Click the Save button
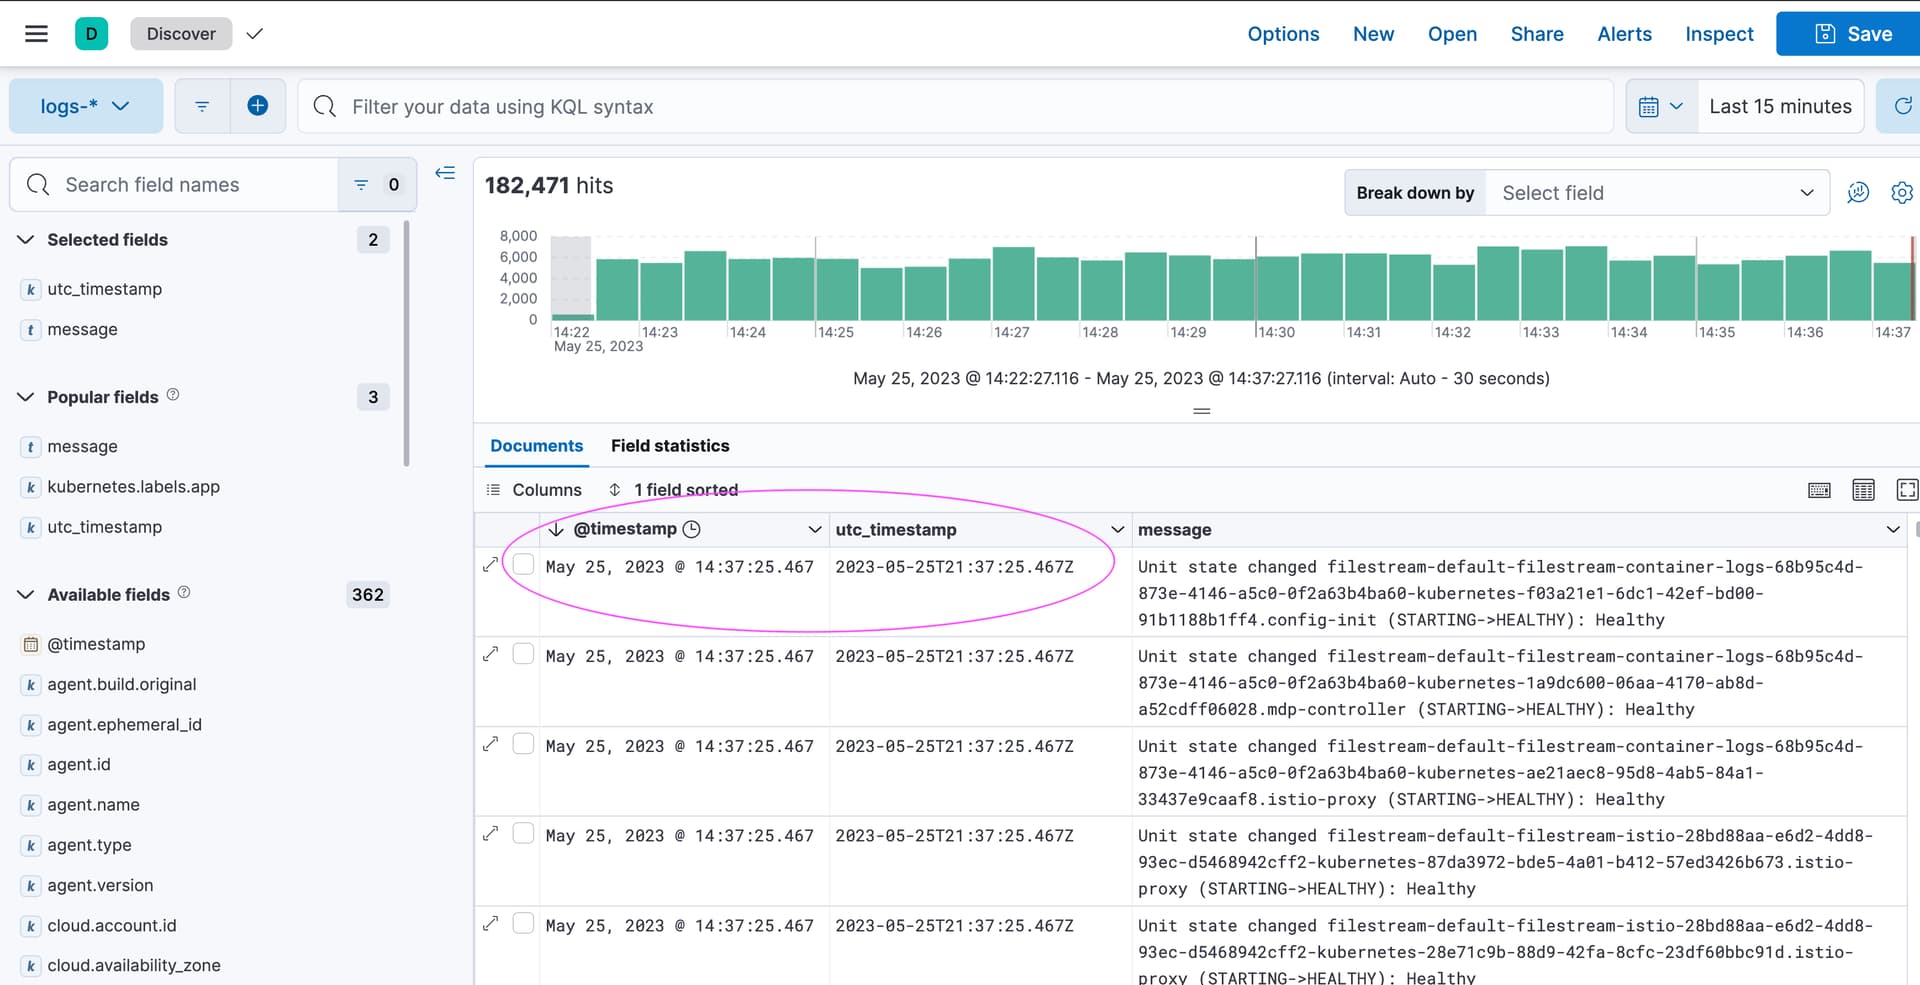 coord(1852,34)
